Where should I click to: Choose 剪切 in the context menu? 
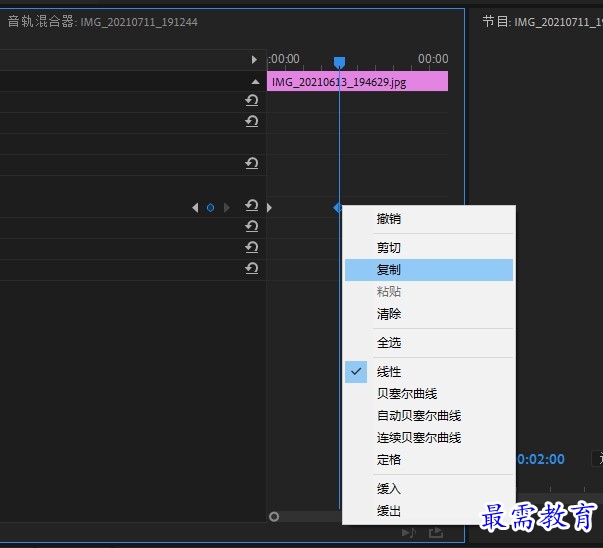point(429,248)
